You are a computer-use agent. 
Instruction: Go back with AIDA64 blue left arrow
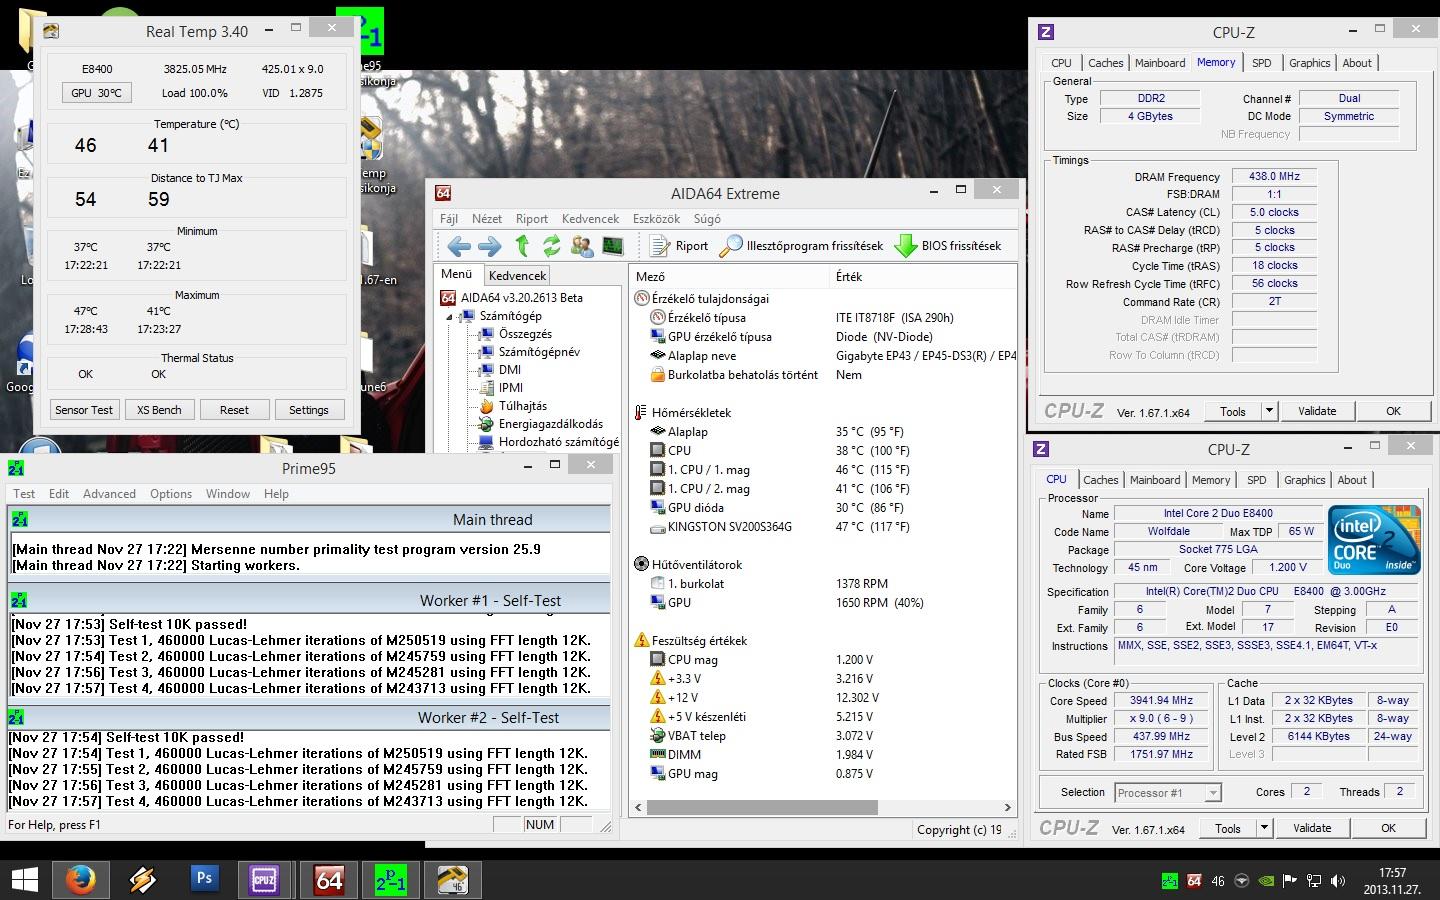click(459, 246)
